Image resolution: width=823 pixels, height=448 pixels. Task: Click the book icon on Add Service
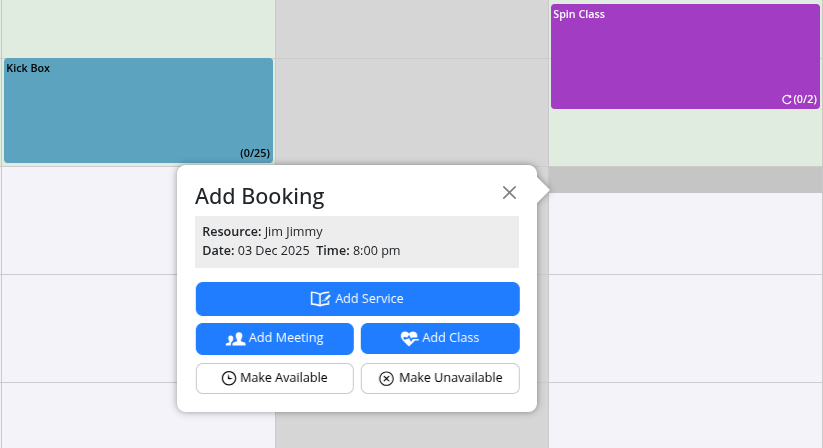(x=319, y=298)
